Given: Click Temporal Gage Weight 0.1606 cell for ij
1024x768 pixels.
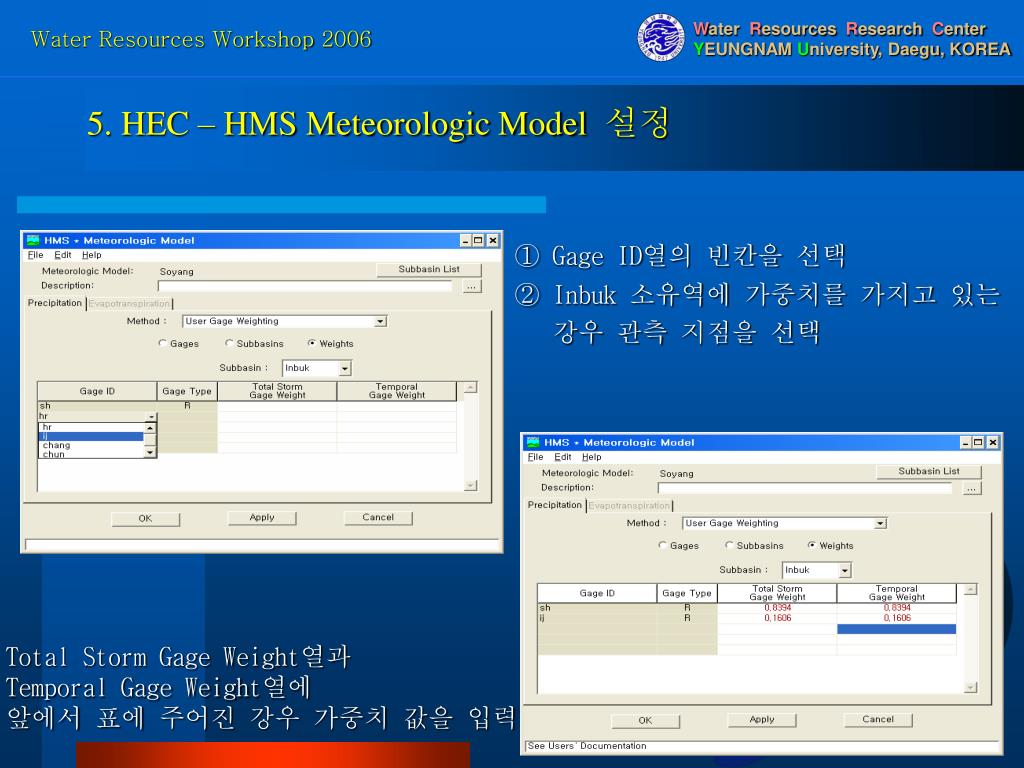Looking at the screenshot, I should (897, 618).
